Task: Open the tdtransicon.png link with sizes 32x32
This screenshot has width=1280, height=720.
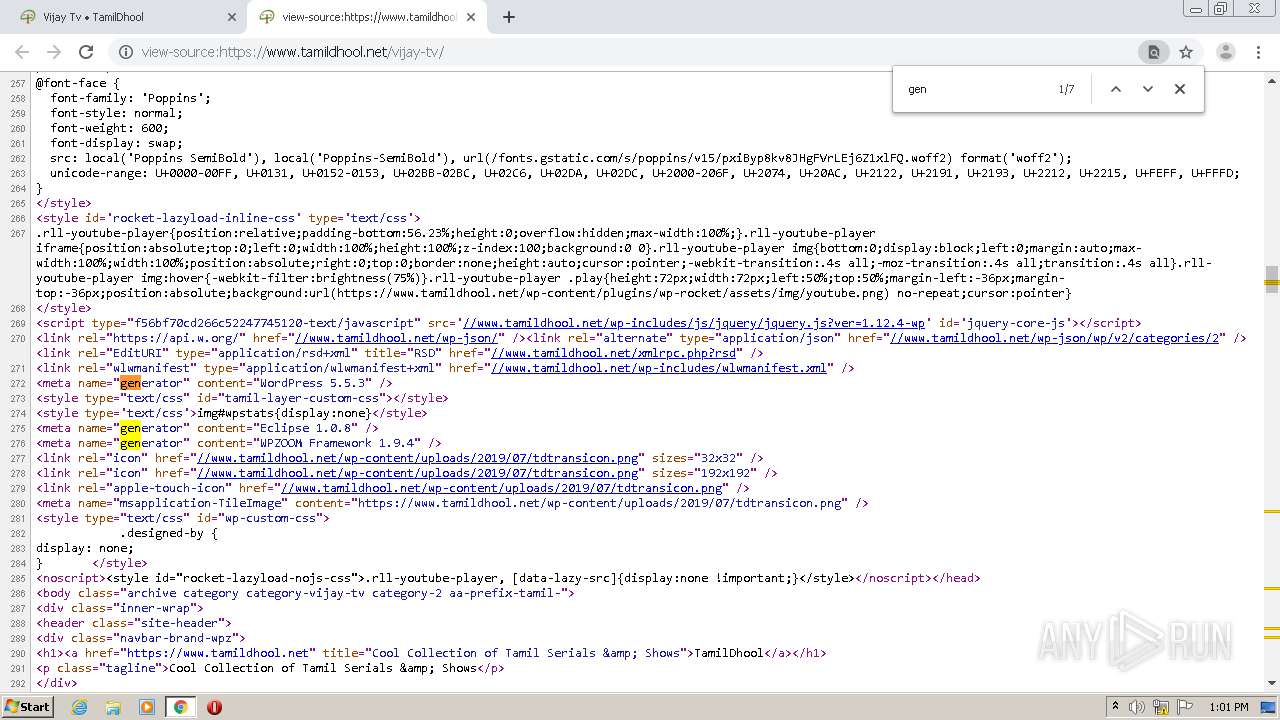Action: [x=418, y=458]
